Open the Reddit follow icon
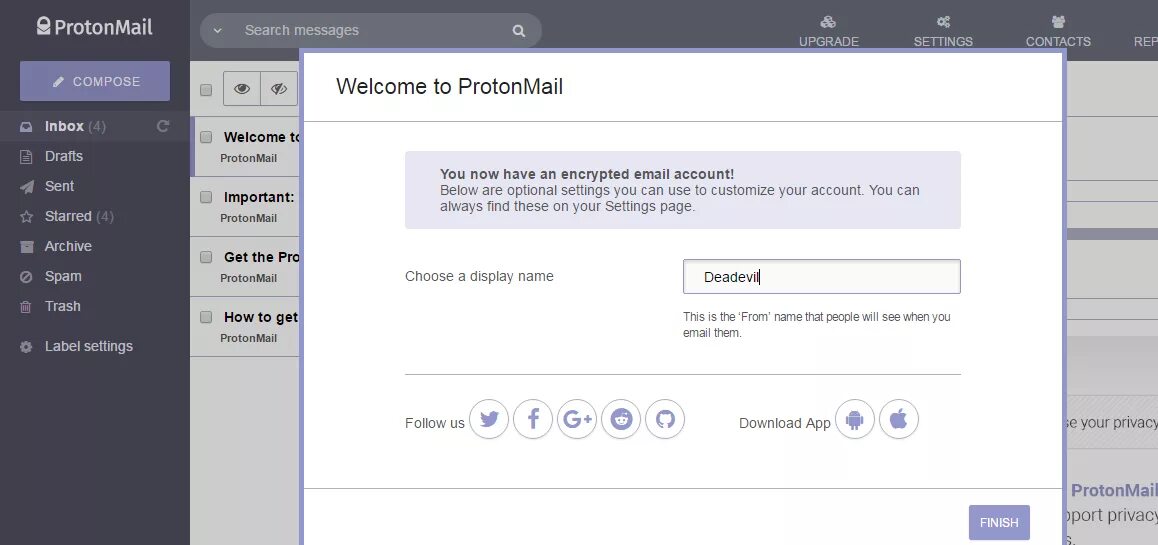Viewport: 1158px width, 545px height. click(621, 419)
